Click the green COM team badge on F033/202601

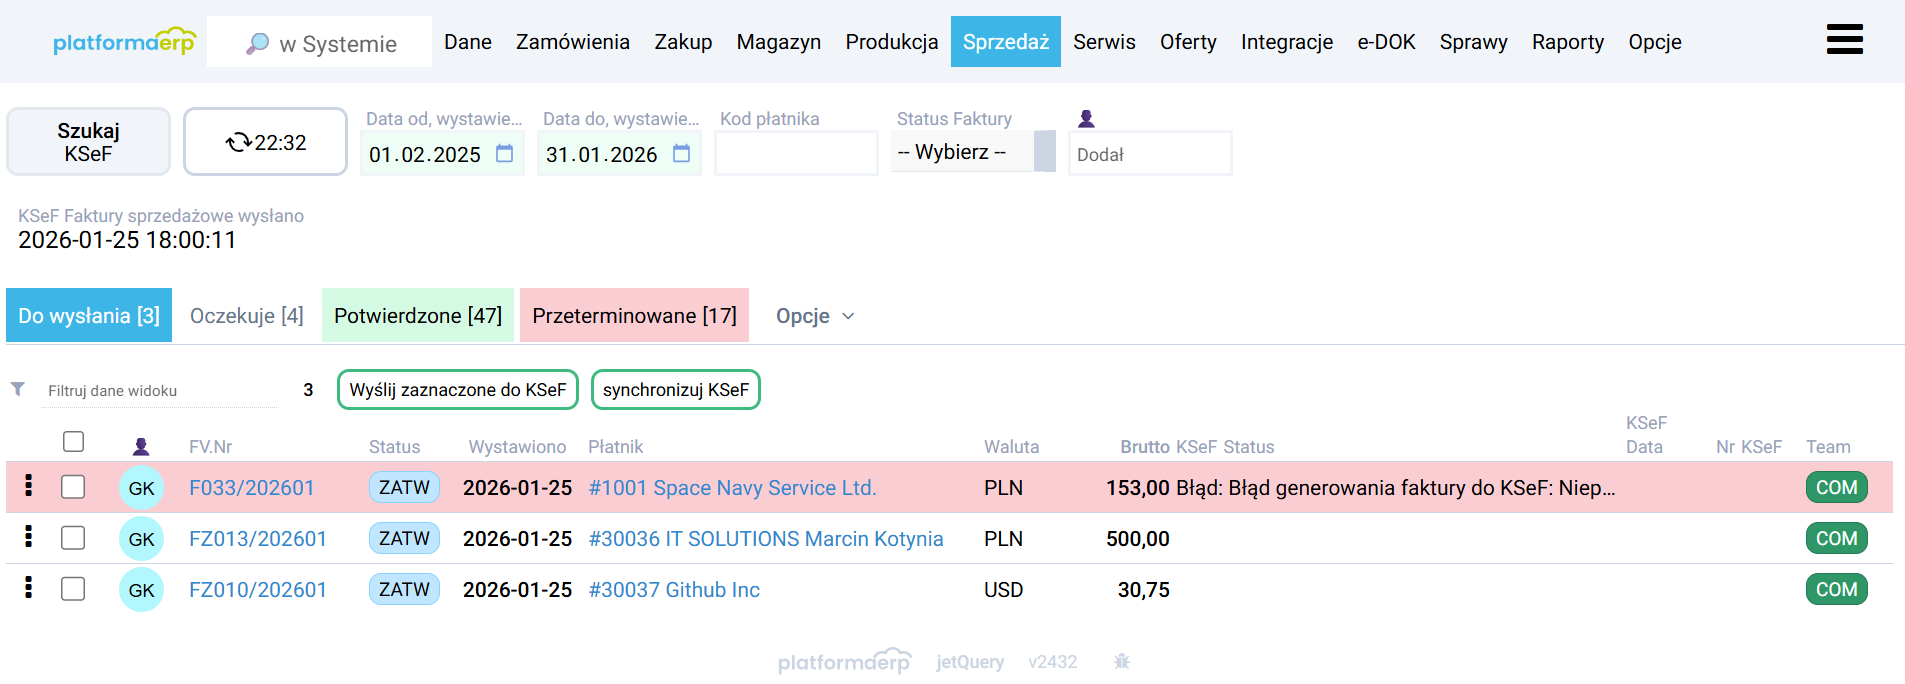[x=1836, y=487]
